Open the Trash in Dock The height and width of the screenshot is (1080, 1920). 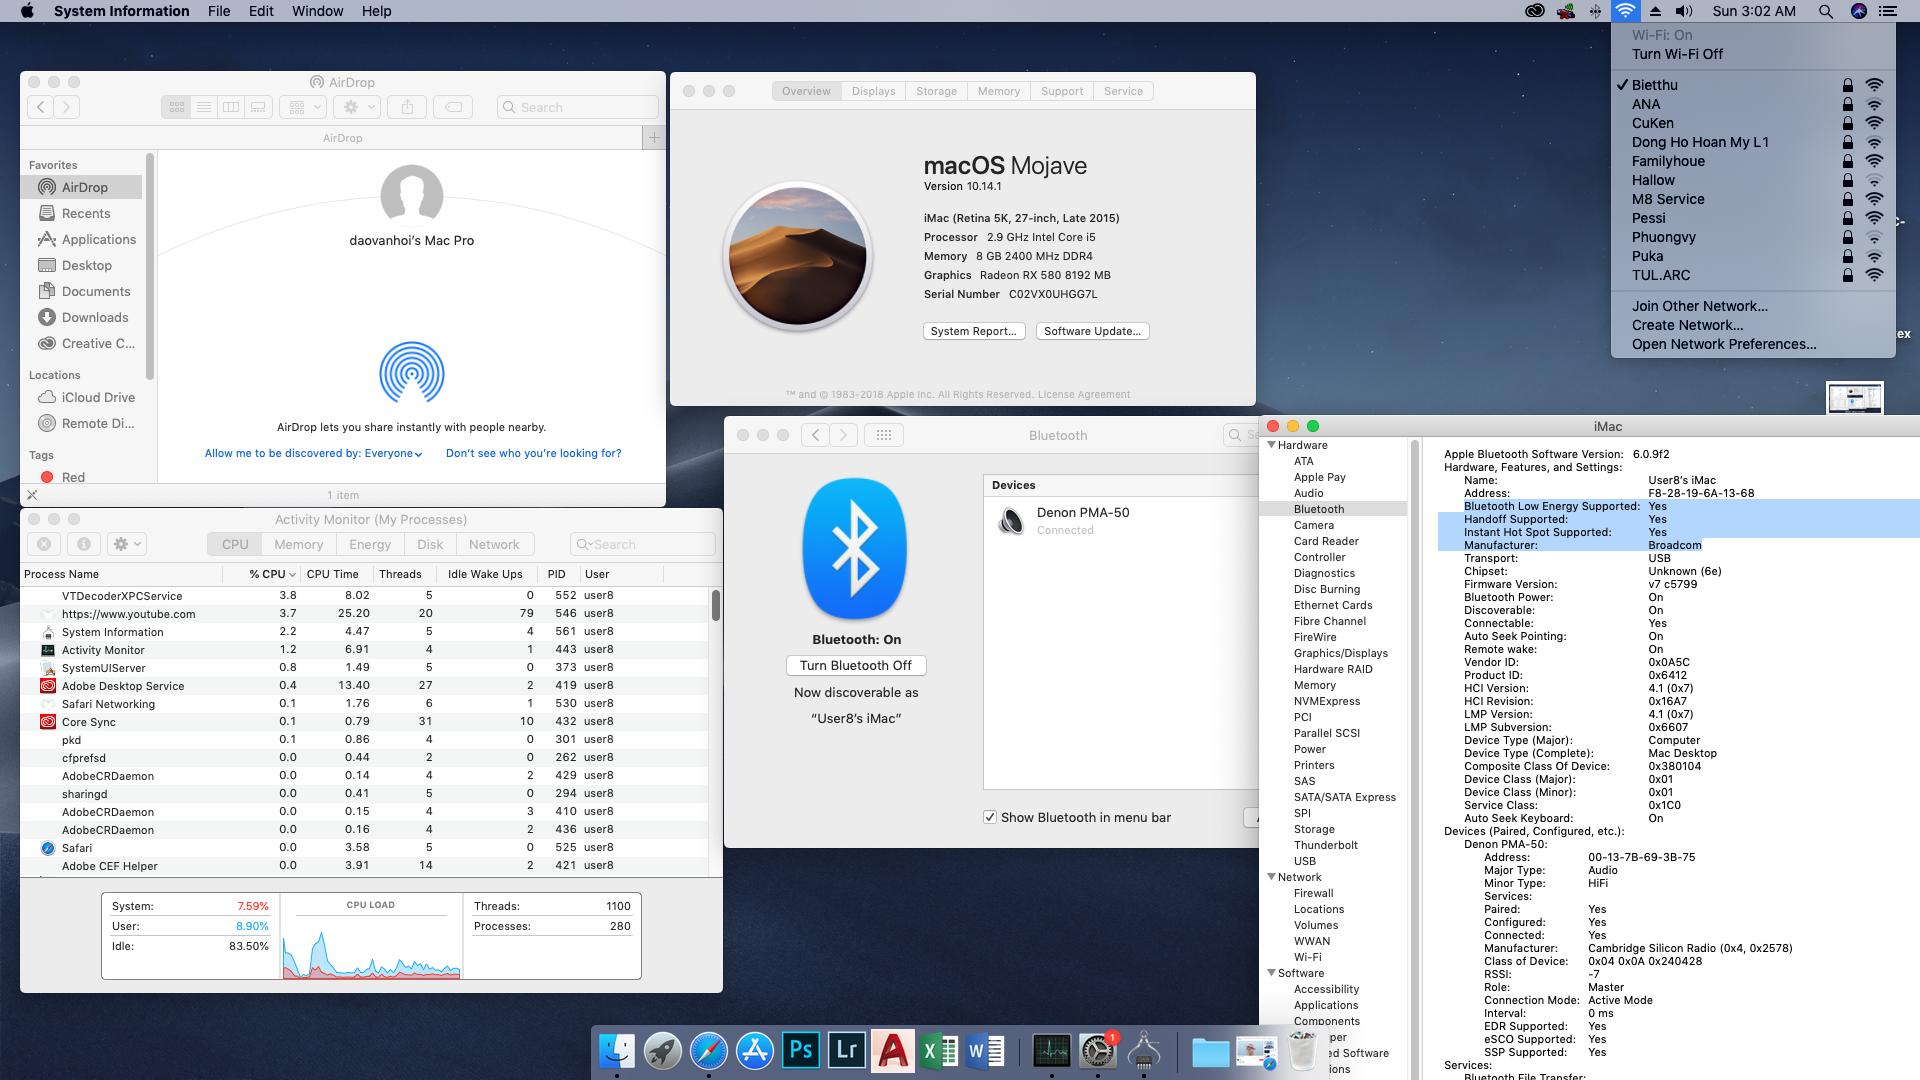tap(1302, 1051)
